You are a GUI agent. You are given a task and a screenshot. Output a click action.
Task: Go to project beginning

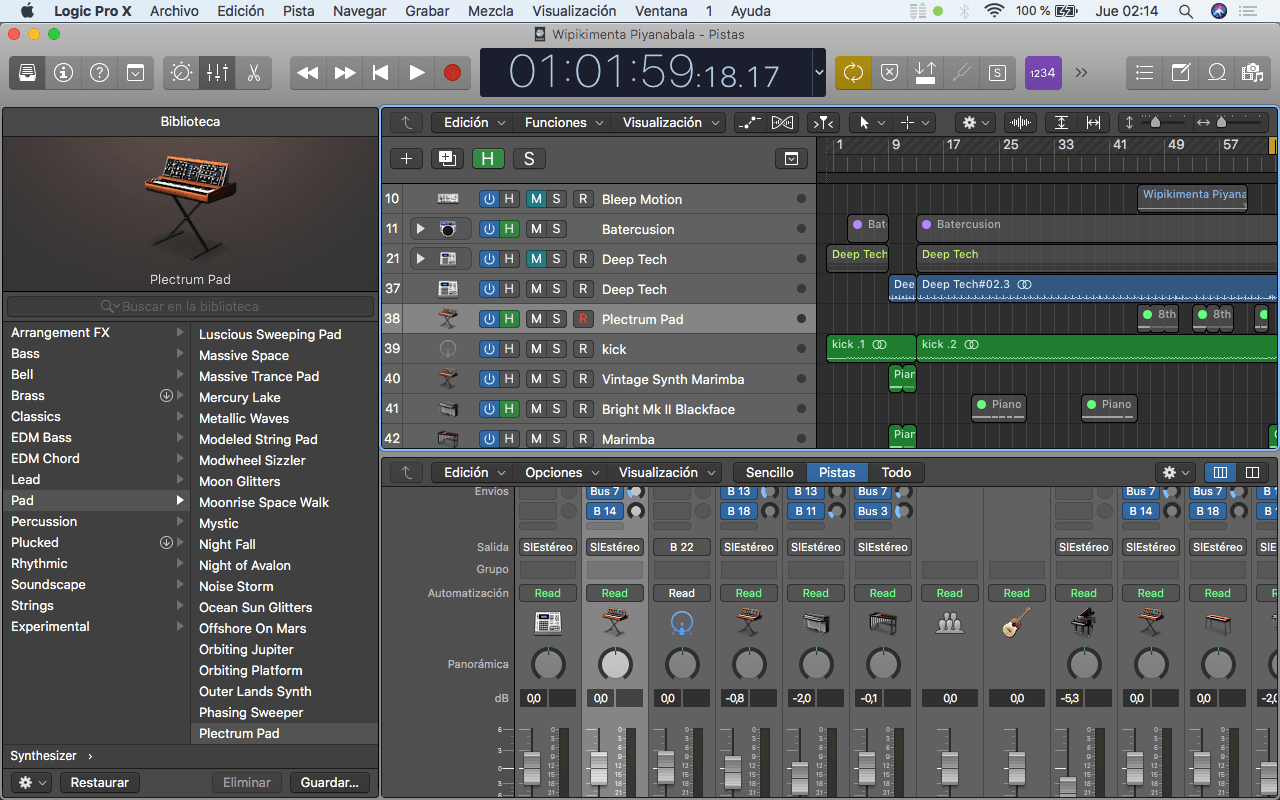click(380, 73)
